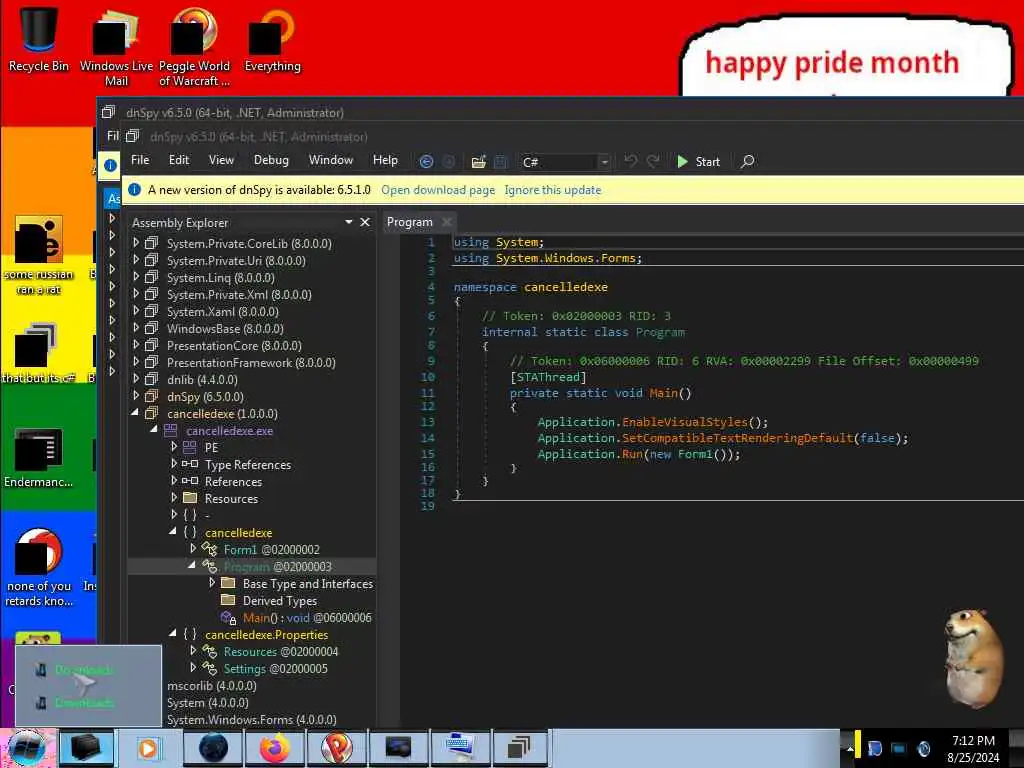Click the Open file folder icon
This screenshot has height=768, width=1024.
point(479,161)
